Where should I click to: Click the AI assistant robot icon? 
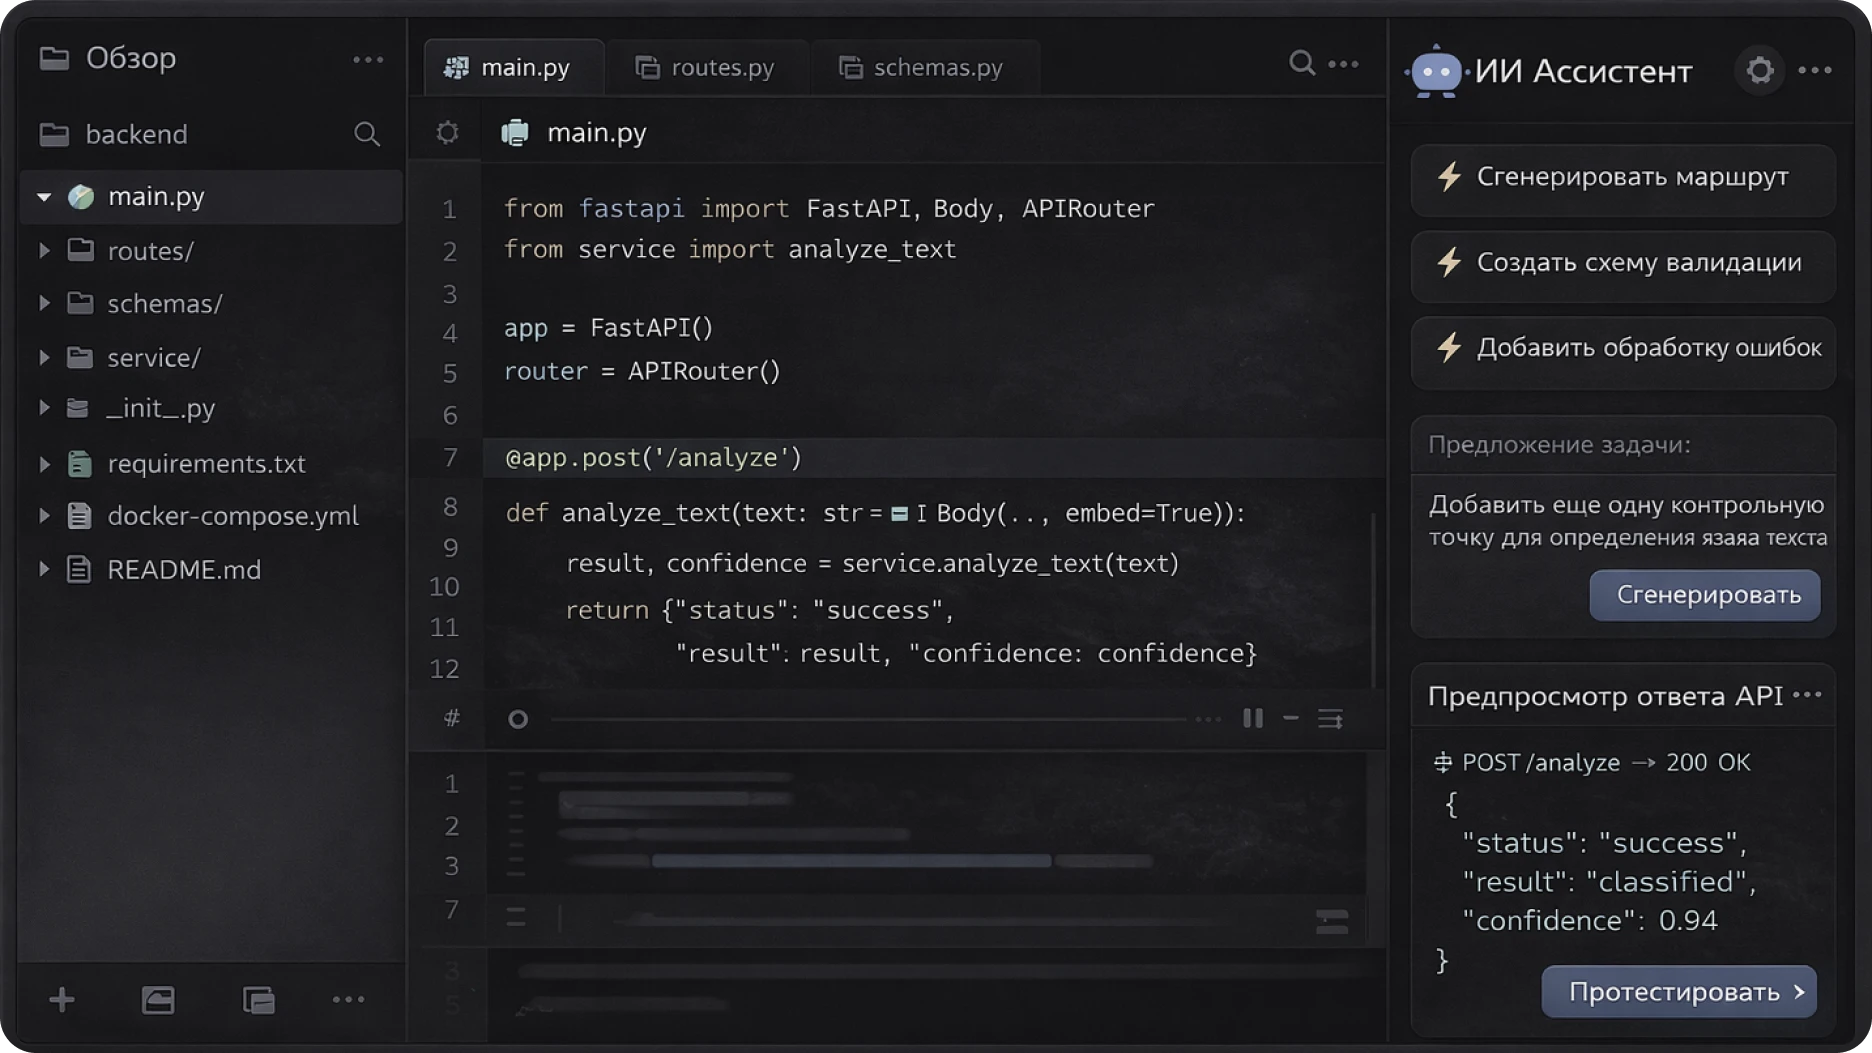point(1435,71)
